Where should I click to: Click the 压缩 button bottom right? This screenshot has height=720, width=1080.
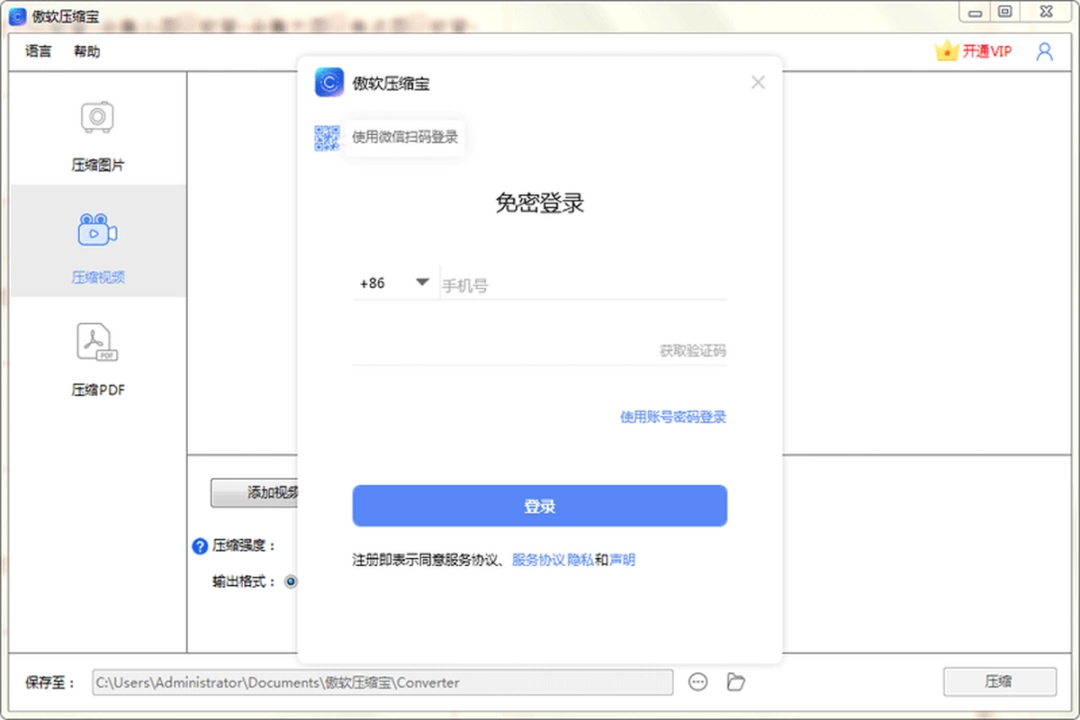[1000, 682]
